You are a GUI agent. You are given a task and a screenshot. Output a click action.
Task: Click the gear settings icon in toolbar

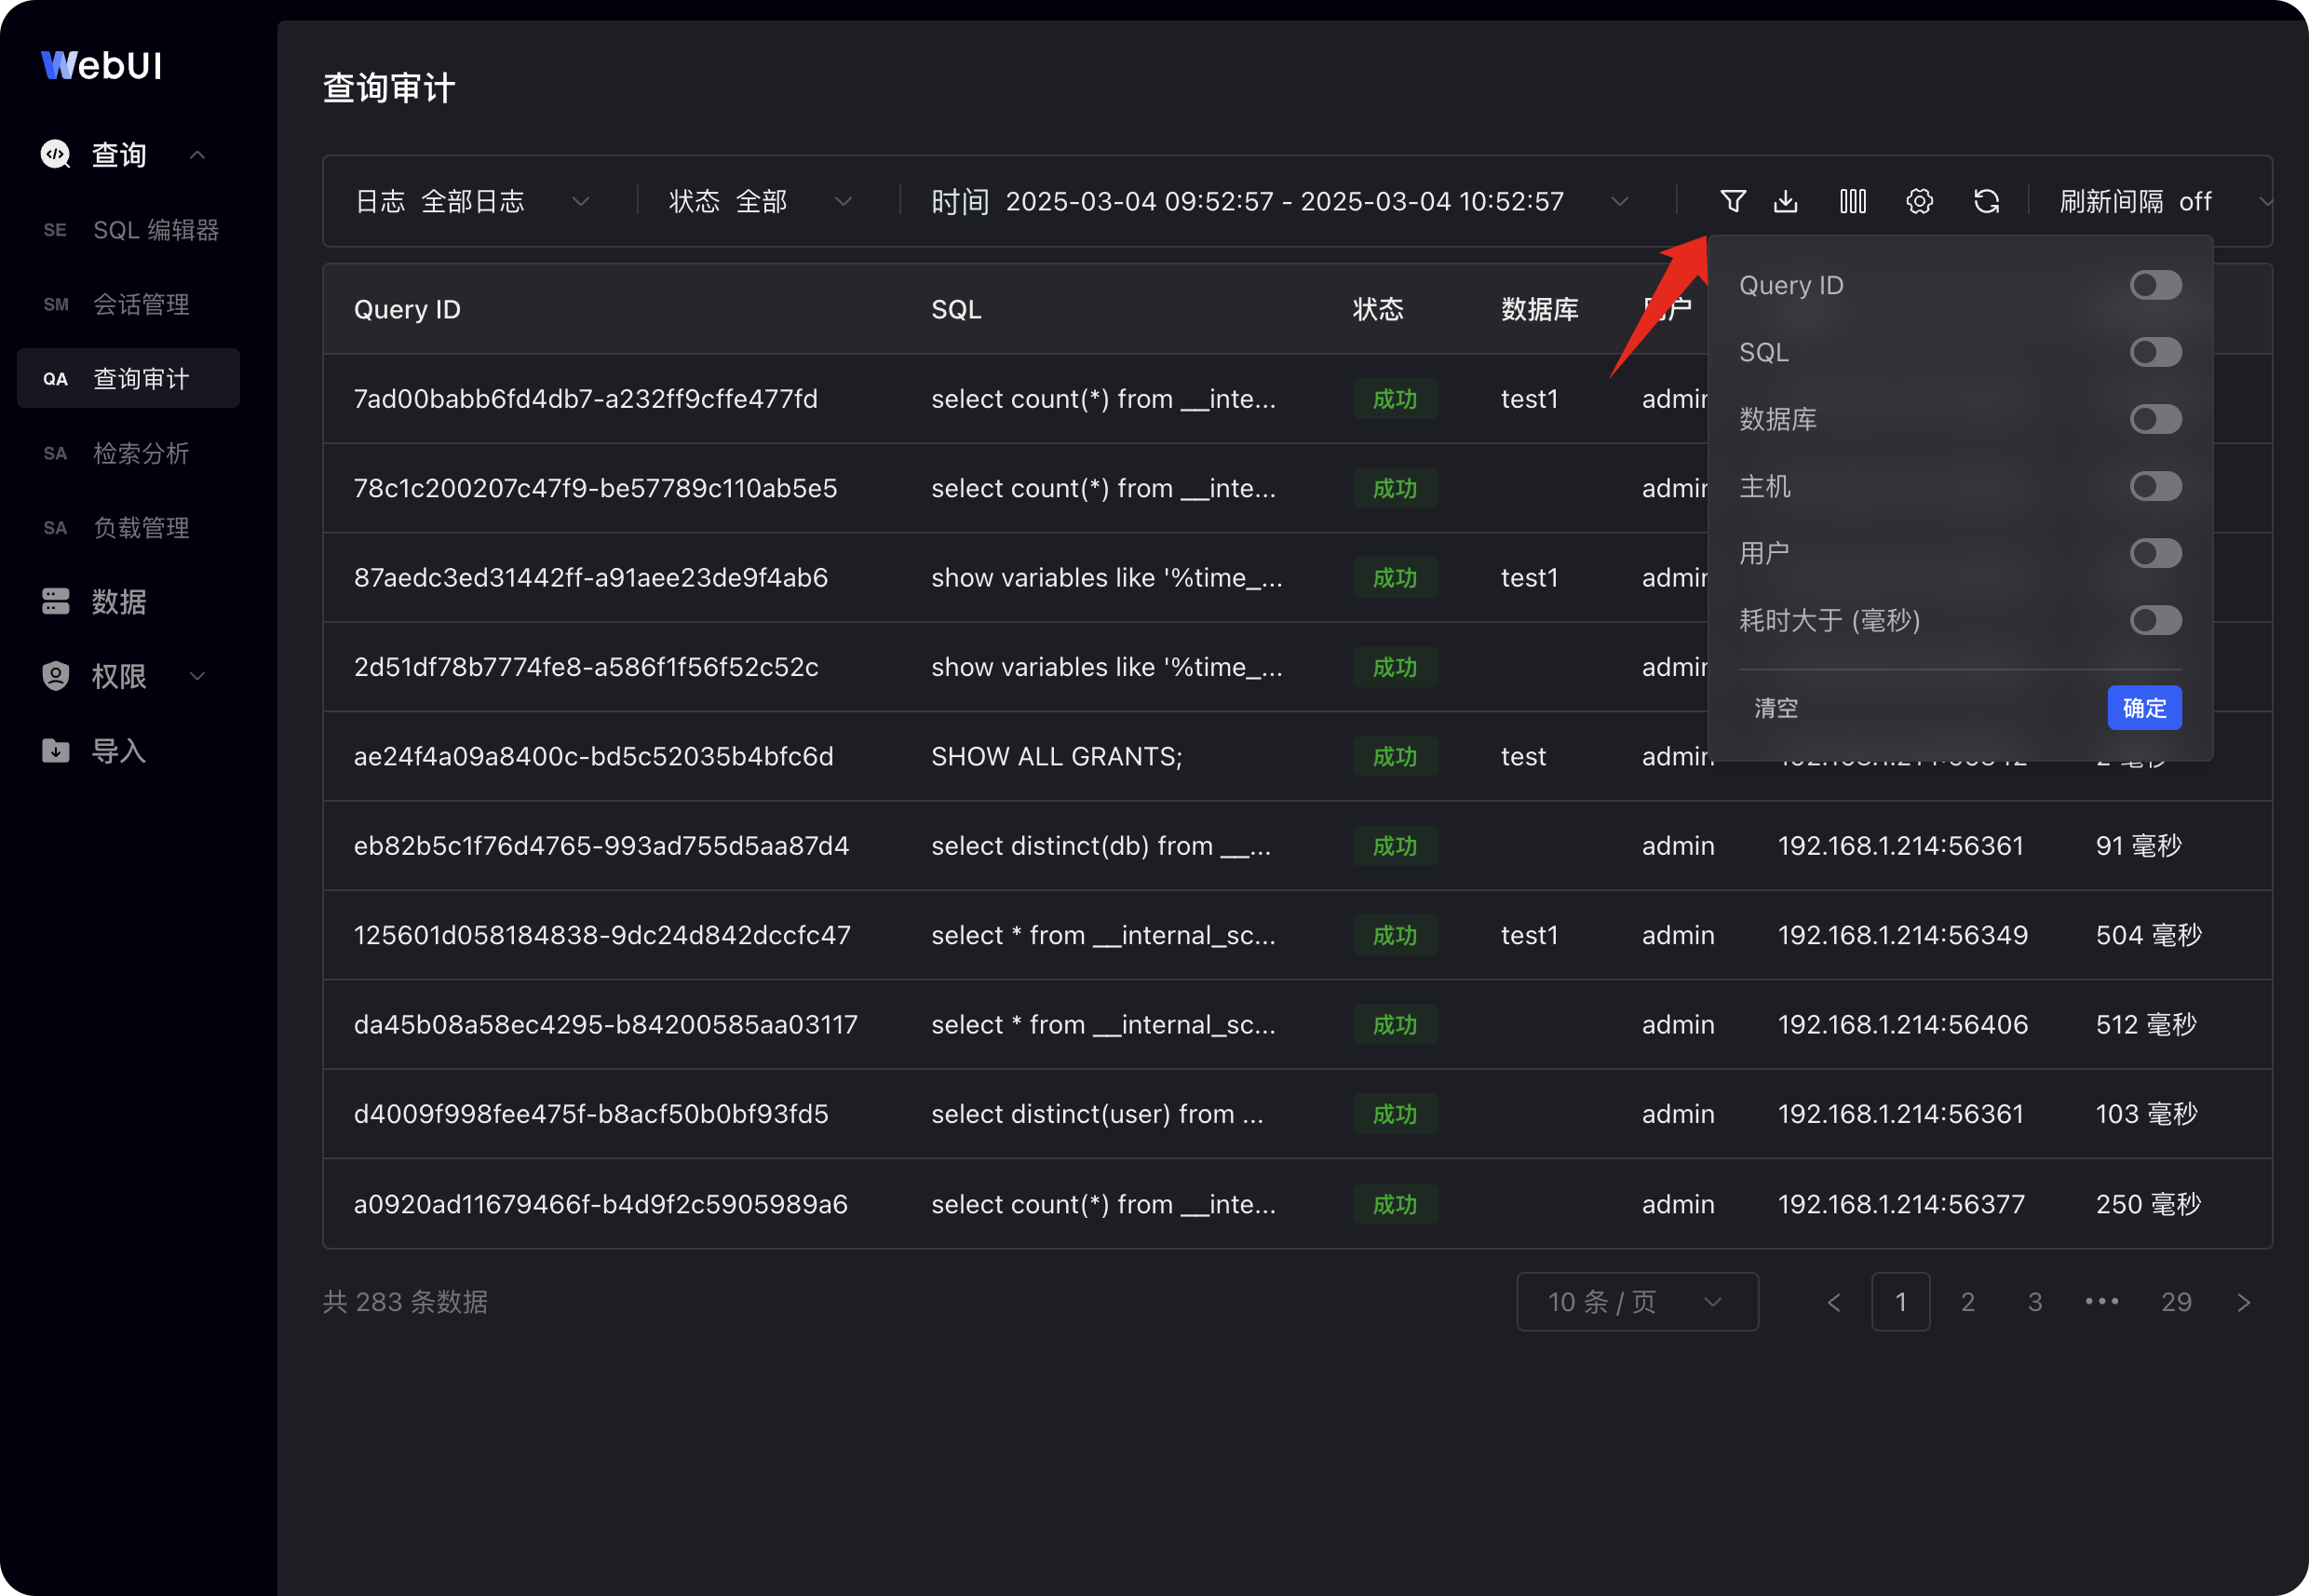point(1919,201)
